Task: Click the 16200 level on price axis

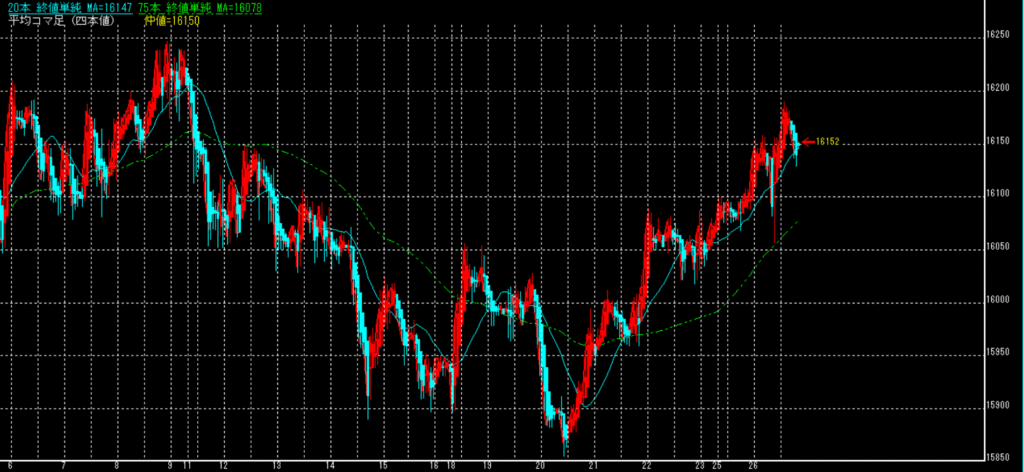Action: 996,88
